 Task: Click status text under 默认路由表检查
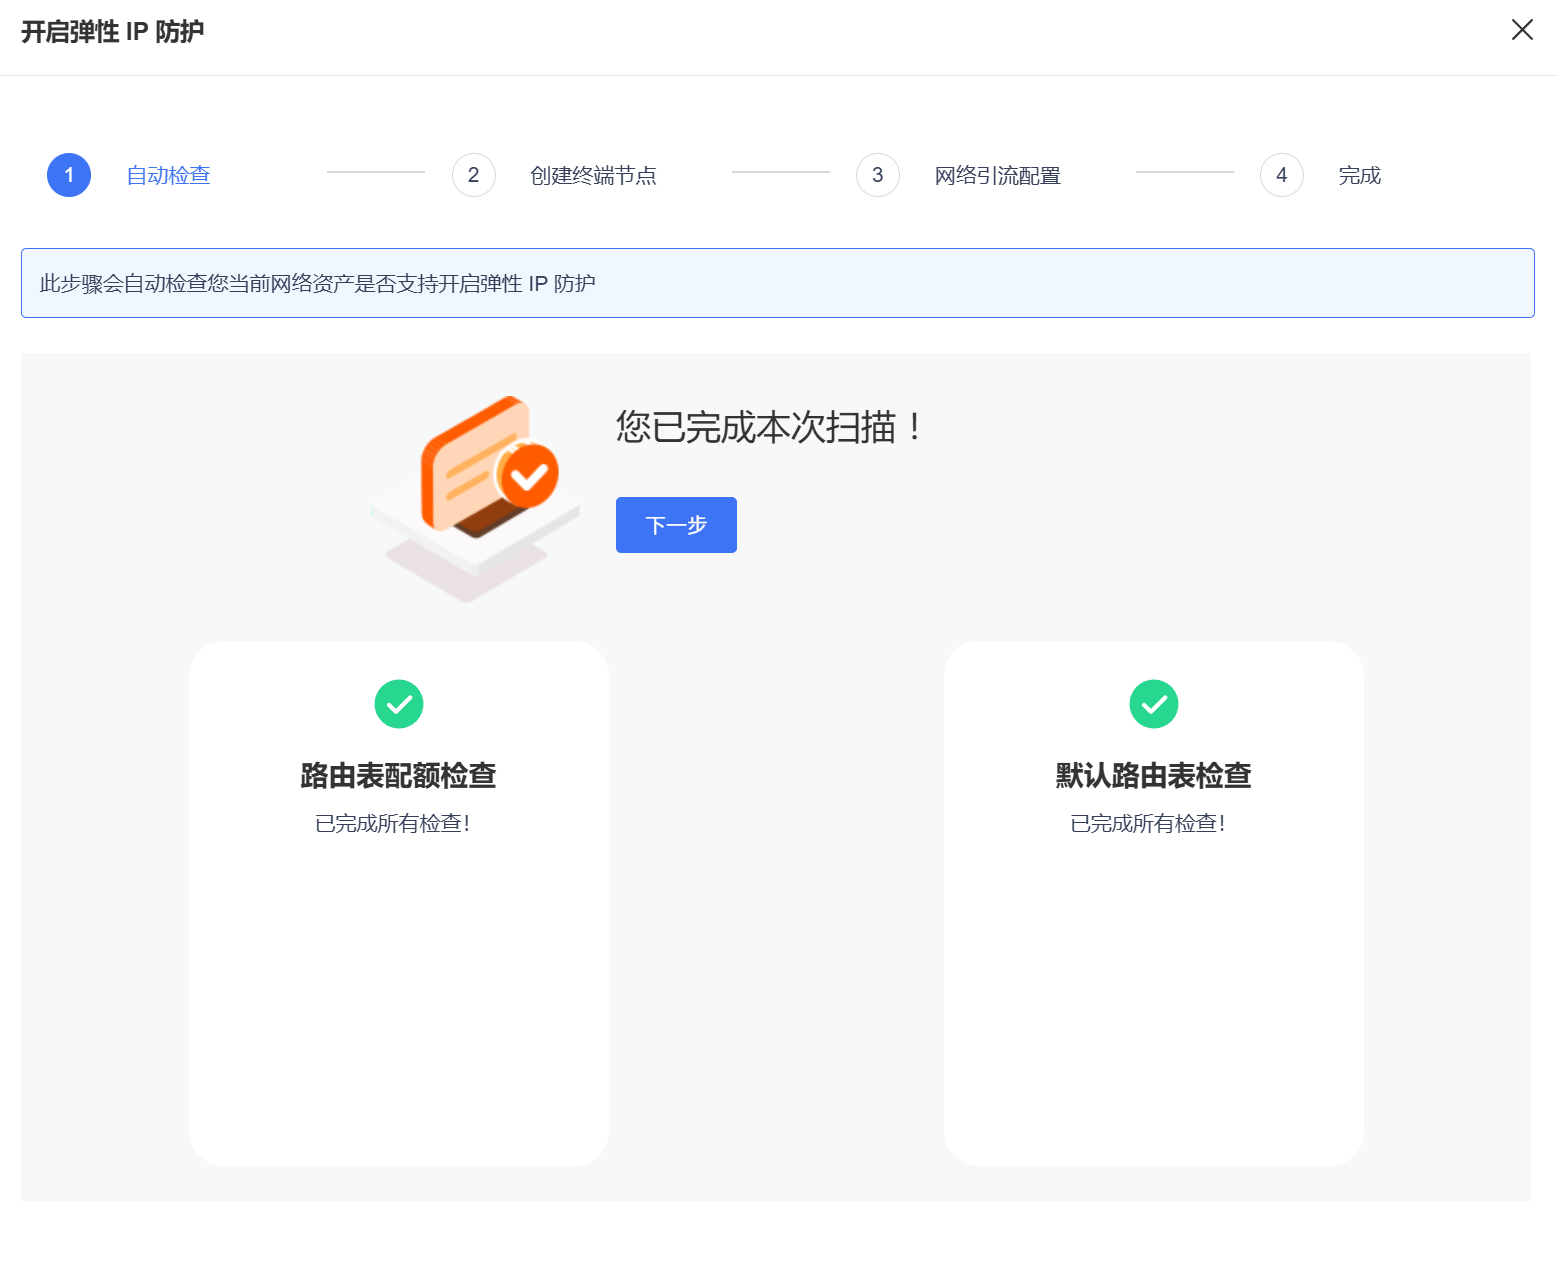1147,823
